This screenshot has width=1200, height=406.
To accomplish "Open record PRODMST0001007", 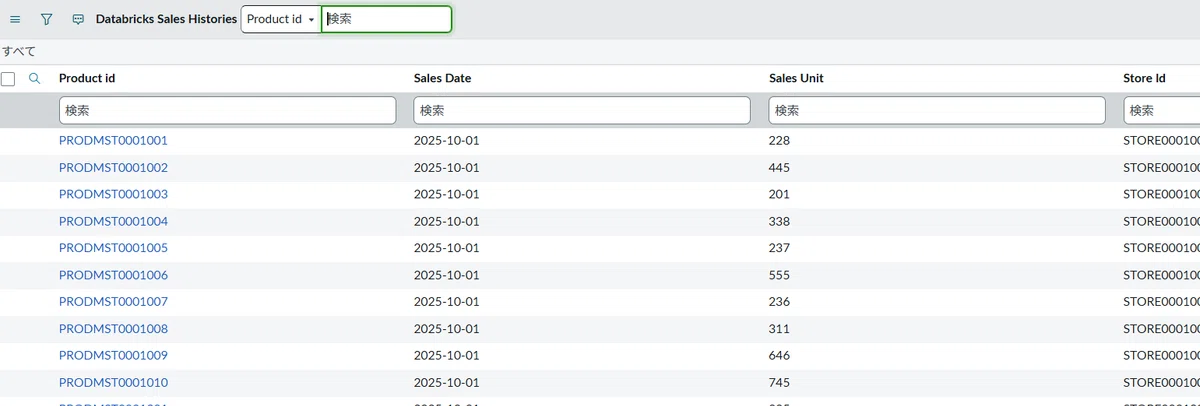I will [113, 302].
